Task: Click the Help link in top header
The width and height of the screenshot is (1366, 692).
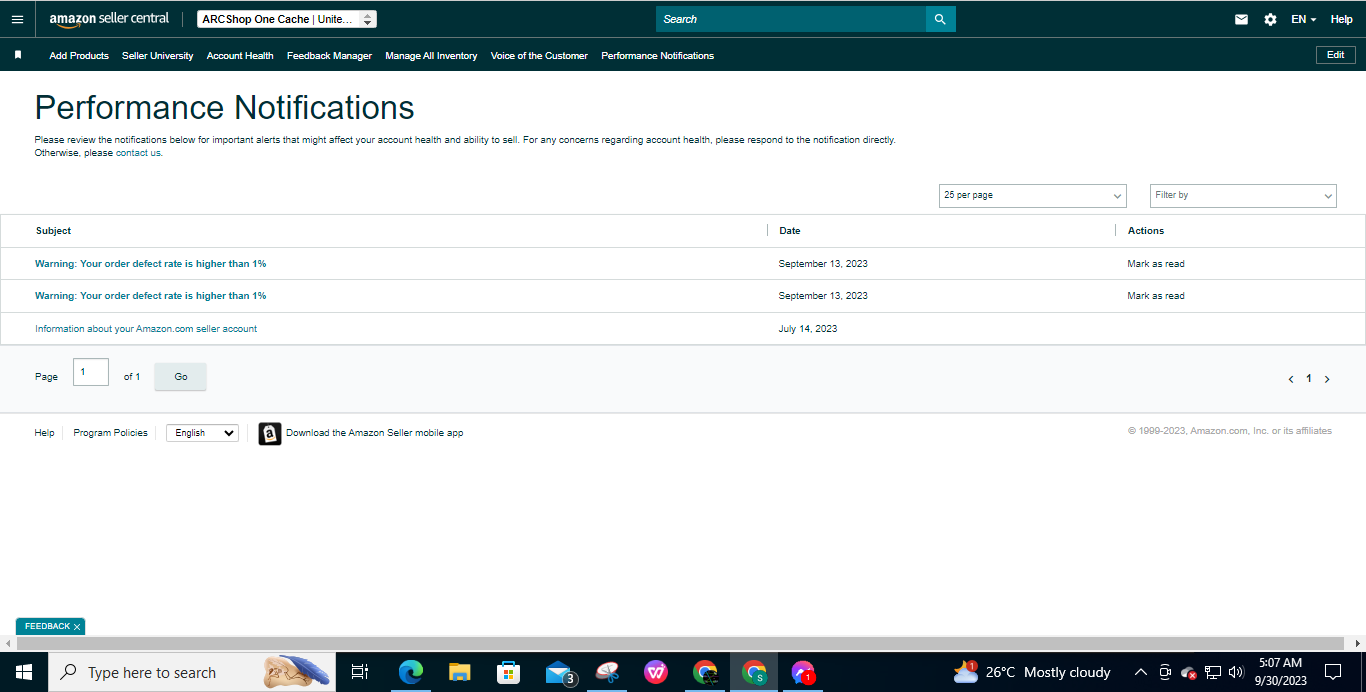Action: (x=1341, y=19)
